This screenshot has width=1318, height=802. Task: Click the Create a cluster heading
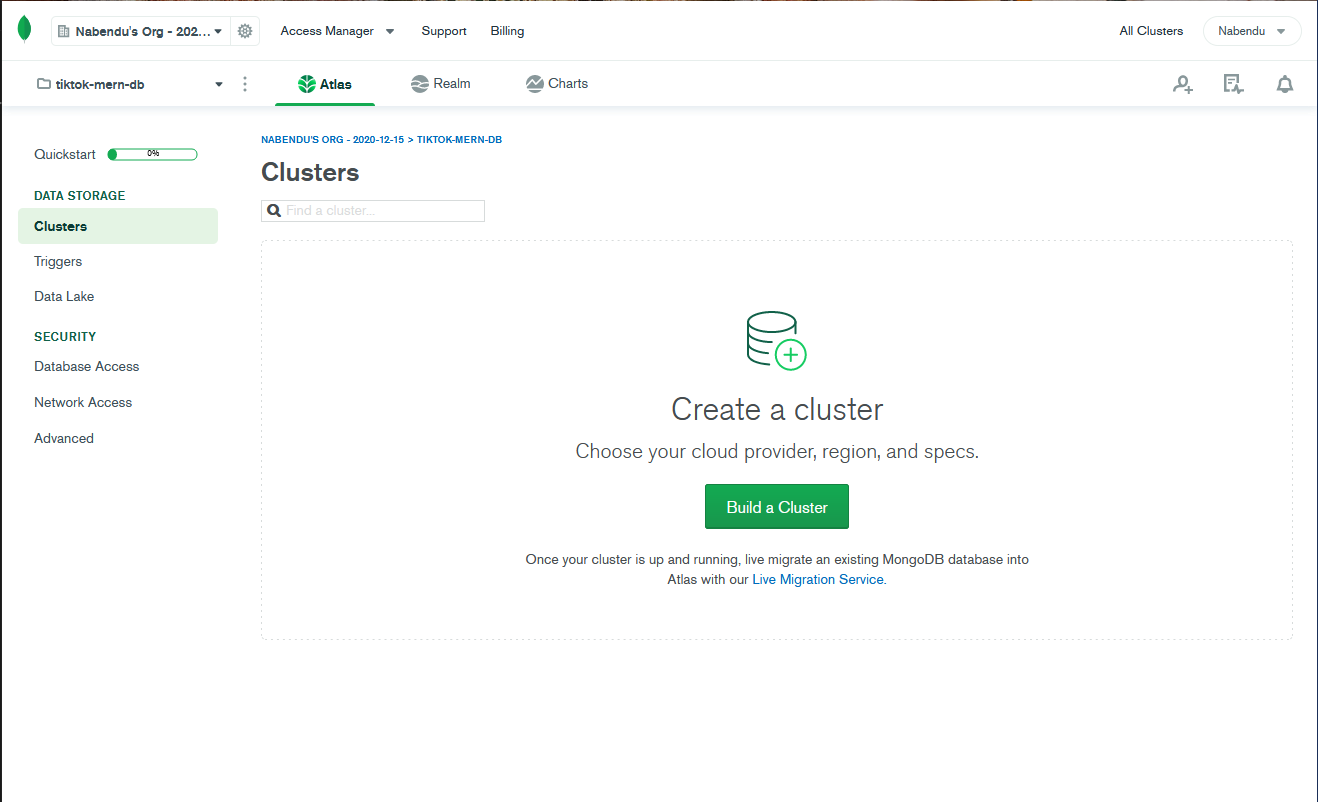(x=777, y=409)
